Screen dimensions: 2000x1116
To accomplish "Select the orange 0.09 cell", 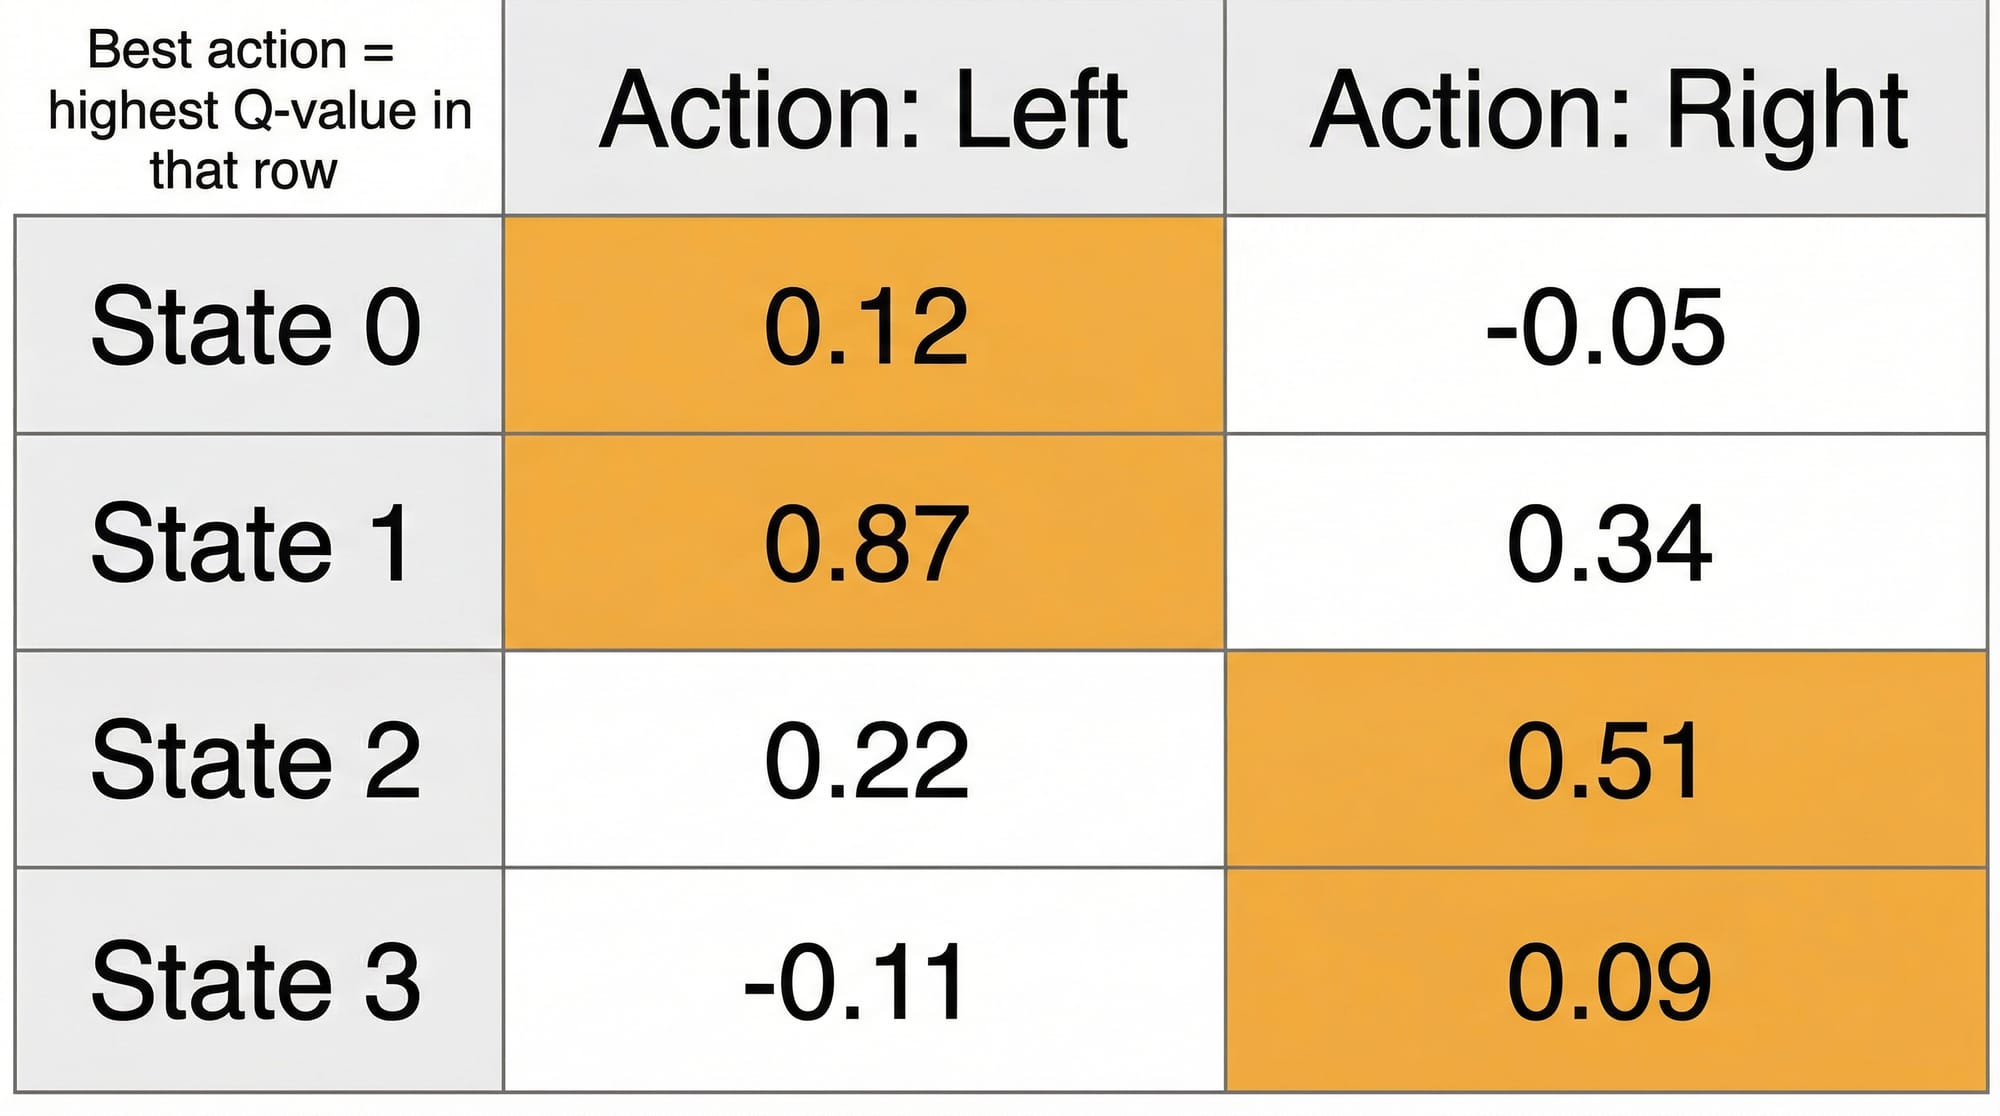I will tap(1608, 981).
